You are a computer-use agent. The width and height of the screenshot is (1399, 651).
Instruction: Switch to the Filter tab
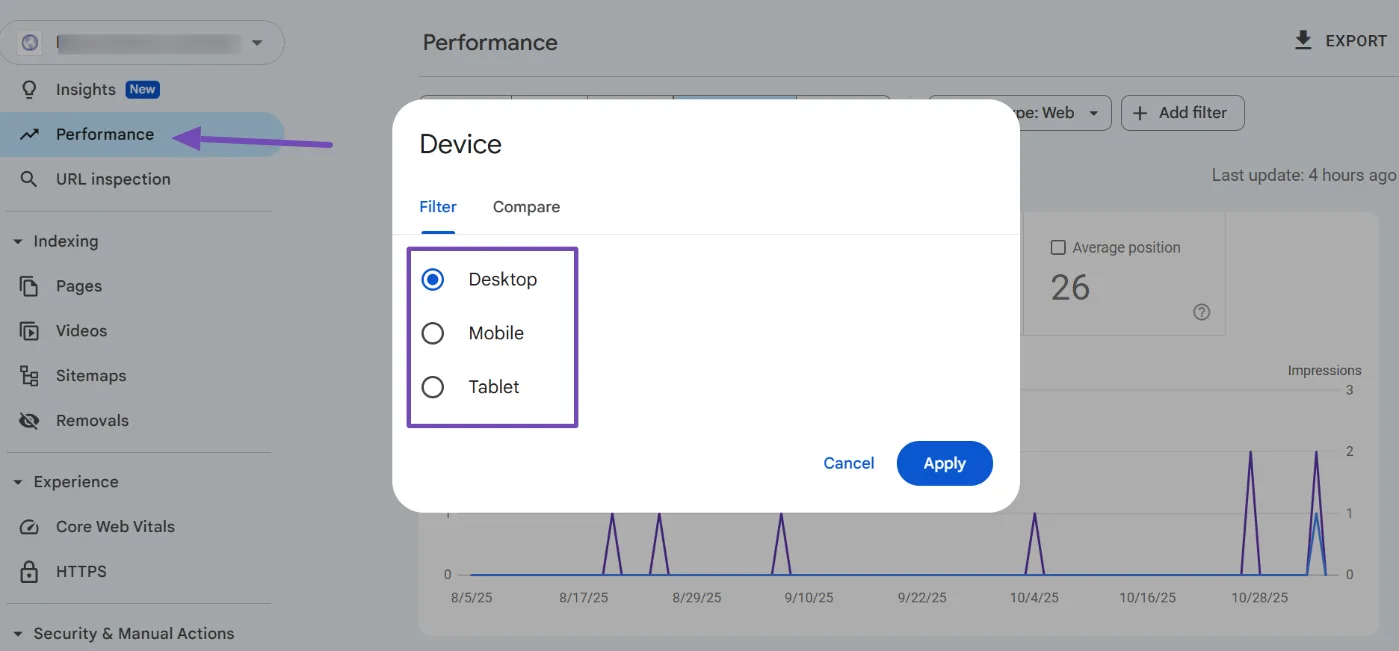pos(438,207)
